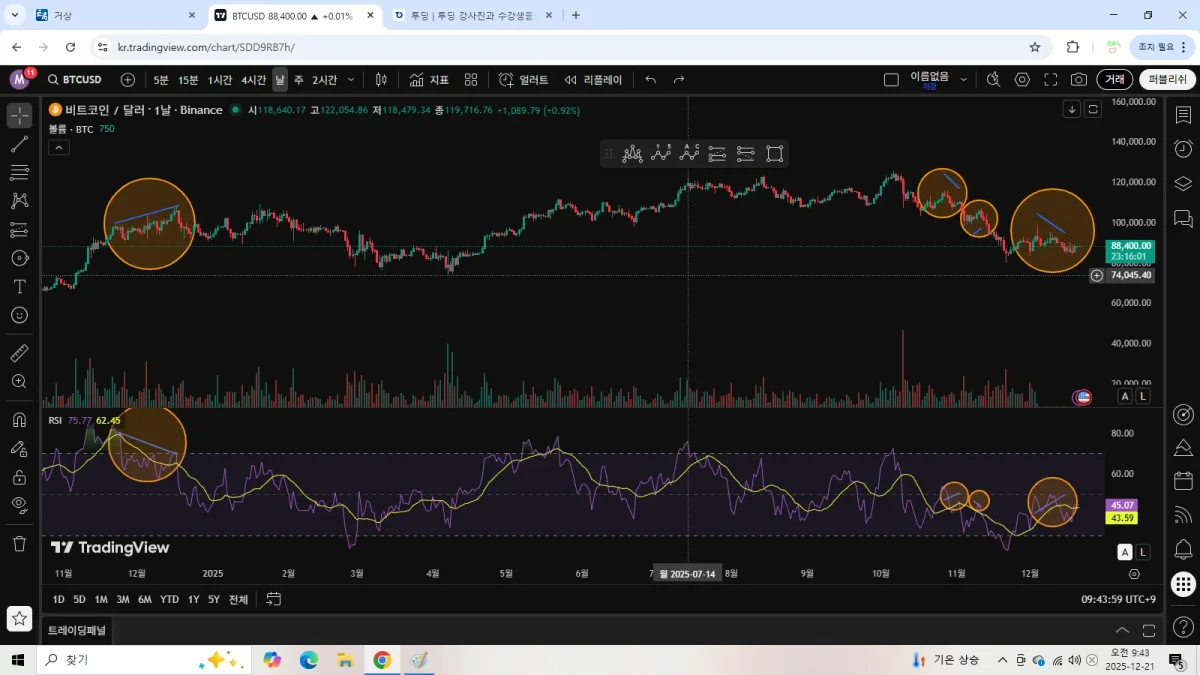Screen dimensions: 1200x675
Task: Toggle lock all drawing tools
Action: tap(19, 477)
